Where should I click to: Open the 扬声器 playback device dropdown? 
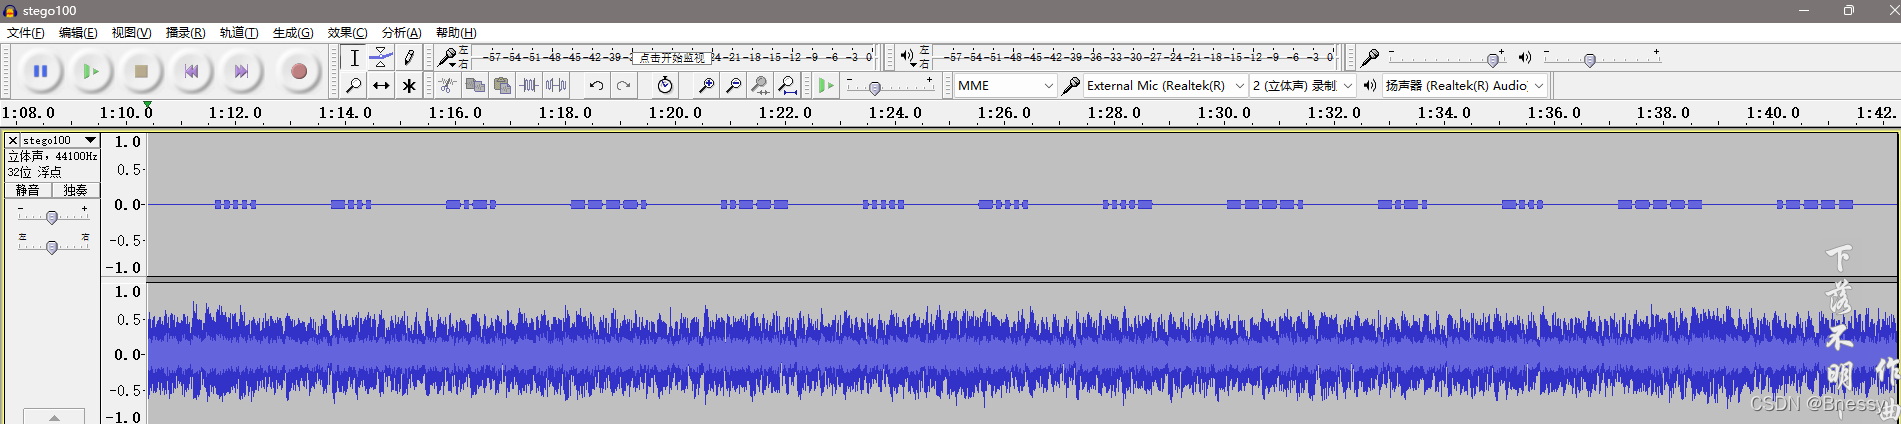pos(1465,86)
